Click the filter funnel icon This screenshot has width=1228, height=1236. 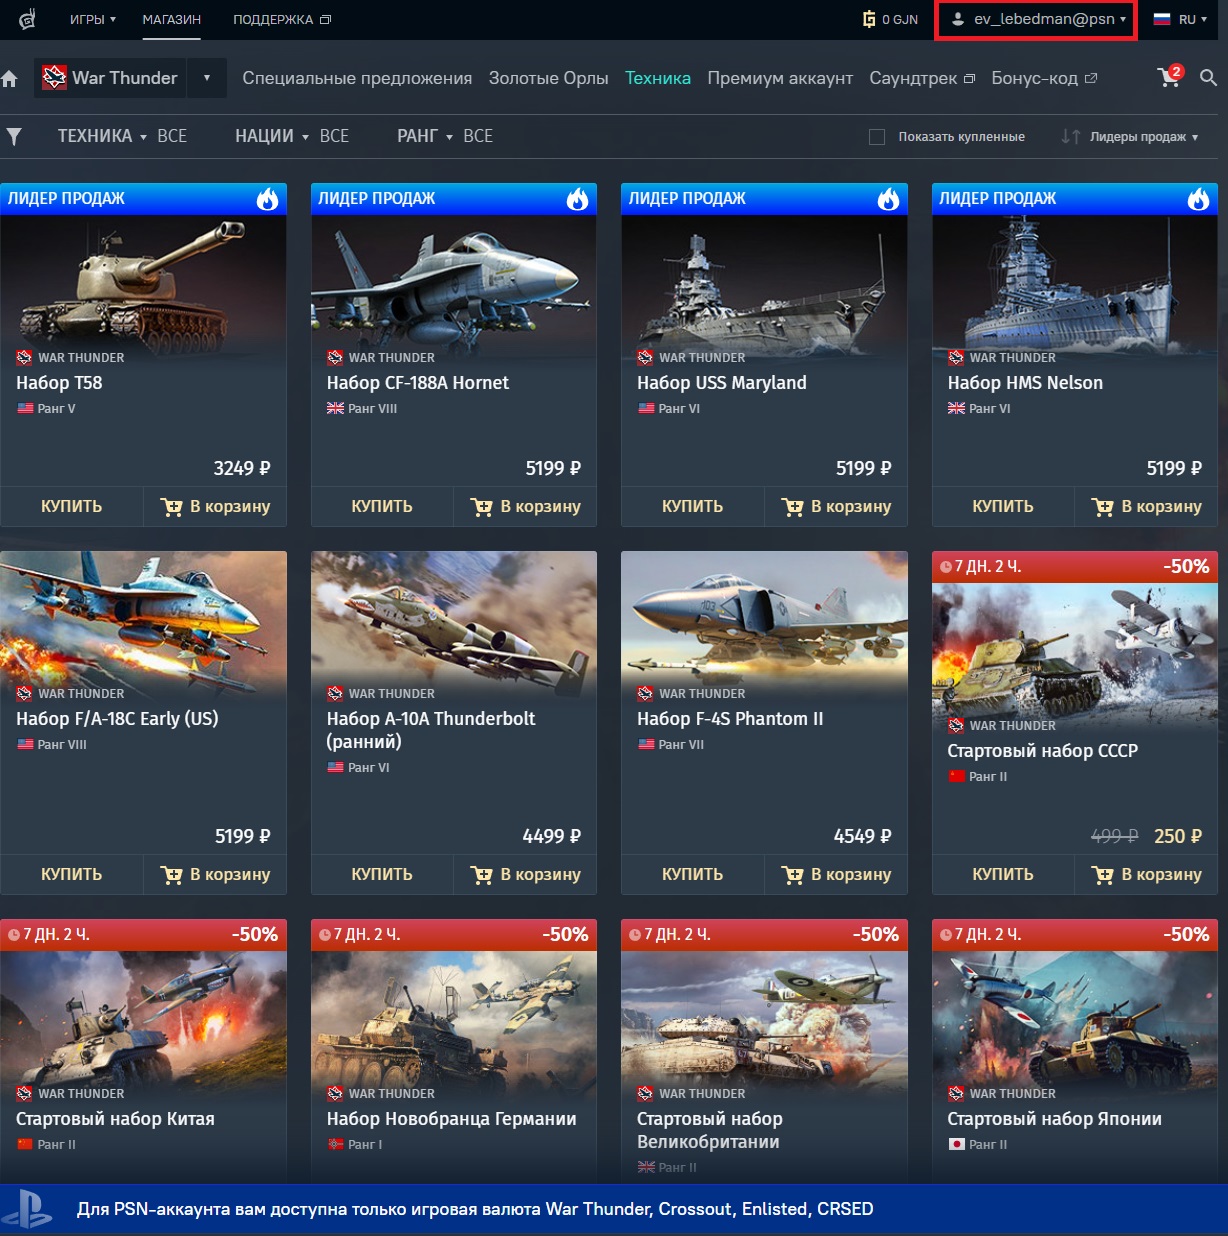(x=14, y=137)
